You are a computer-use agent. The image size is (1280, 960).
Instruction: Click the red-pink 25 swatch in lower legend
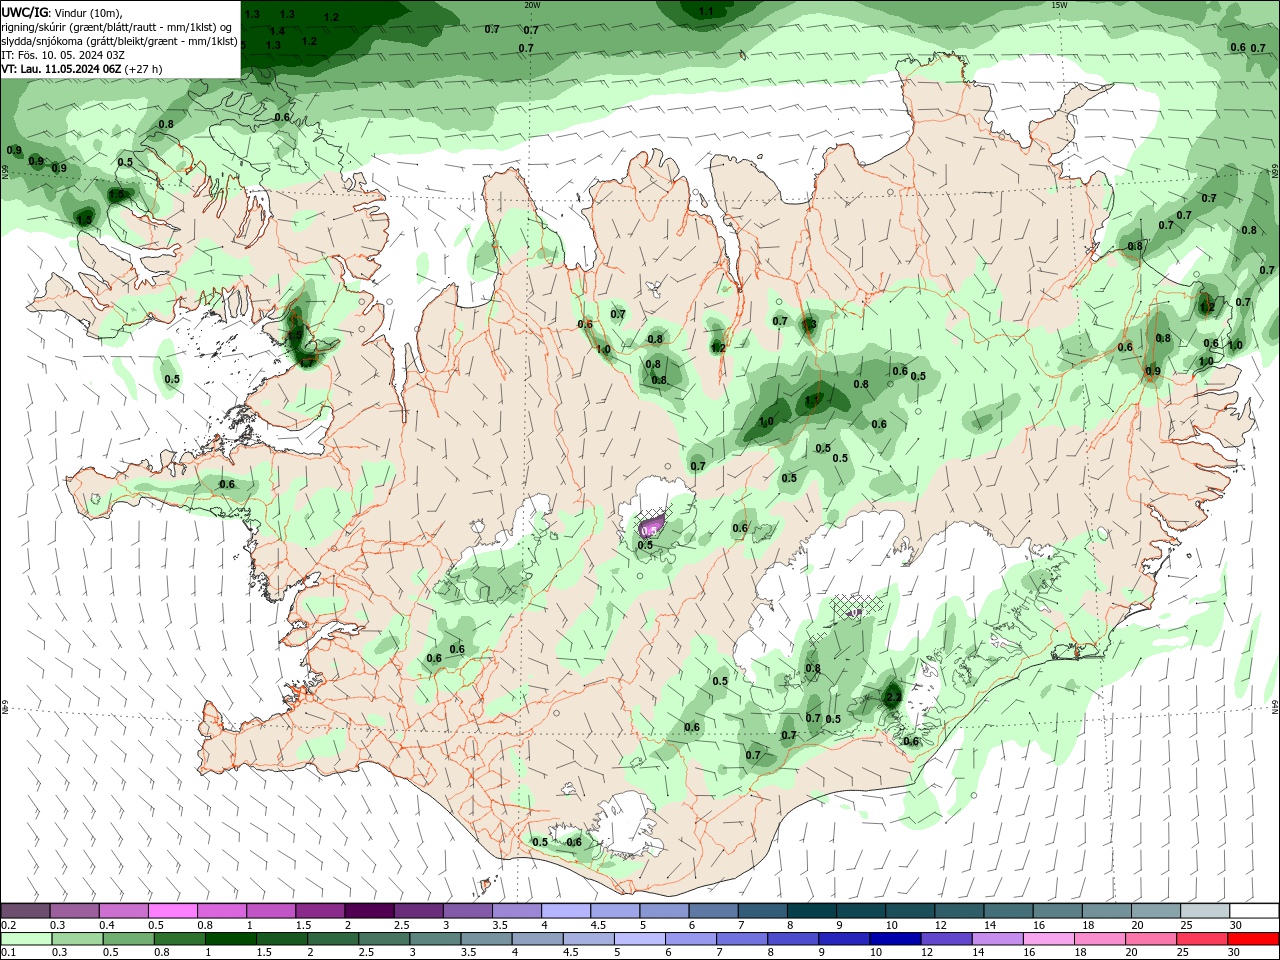1202,939
